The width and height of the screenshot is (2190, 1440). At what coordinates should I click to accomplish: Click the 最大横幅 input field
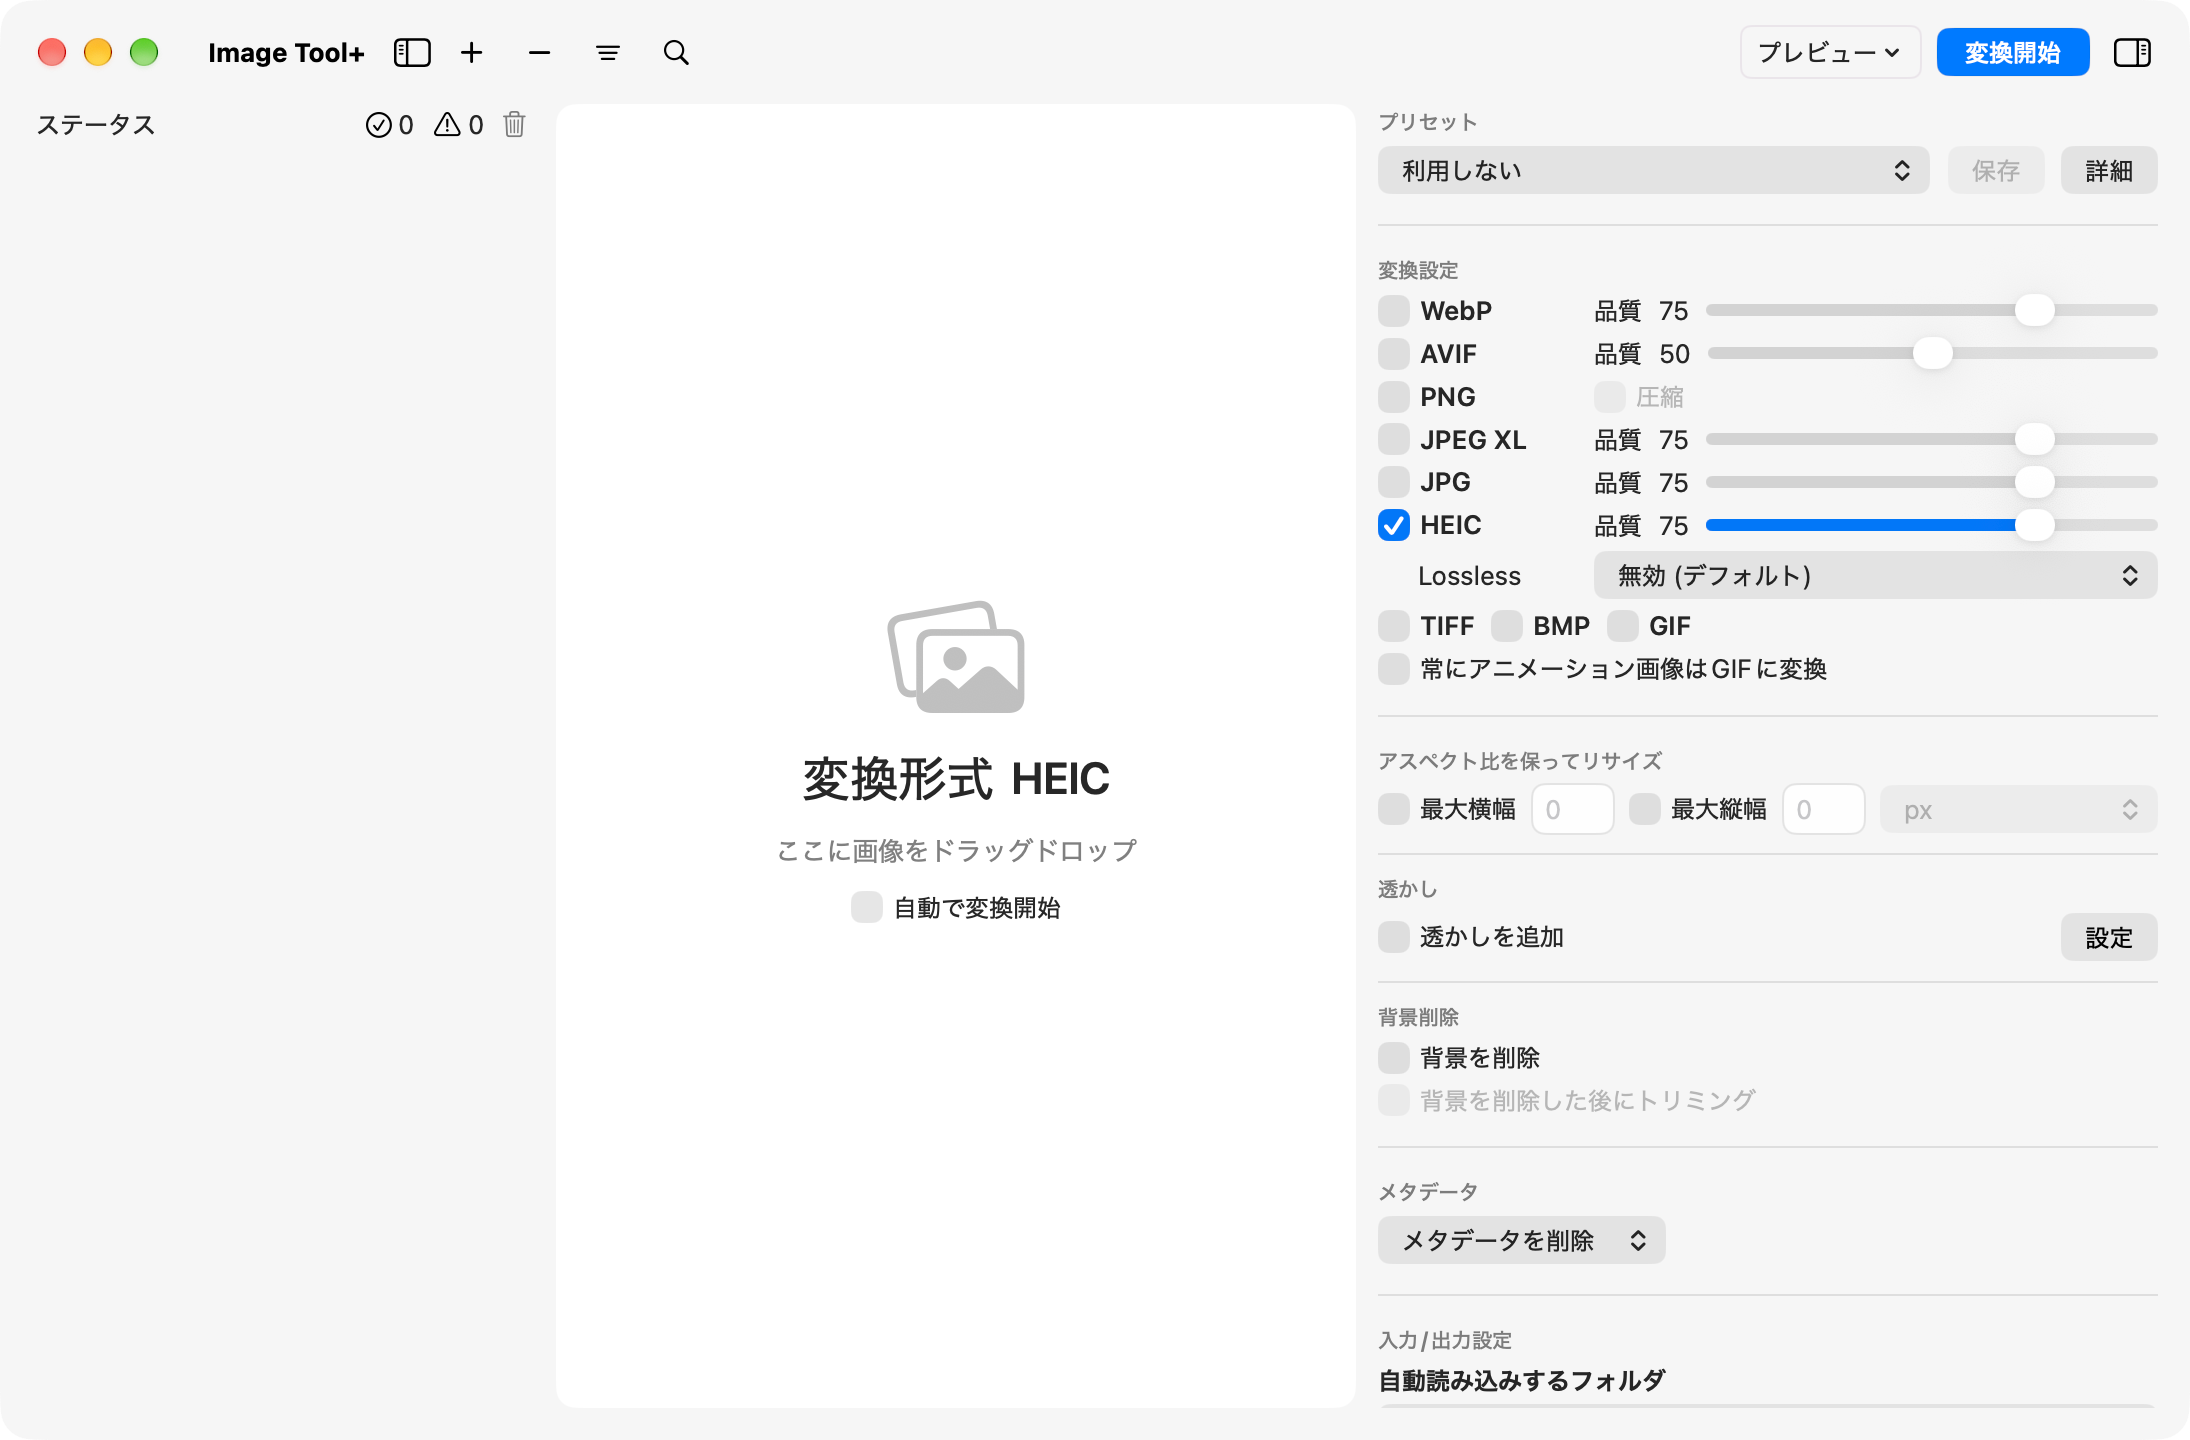1572,810
